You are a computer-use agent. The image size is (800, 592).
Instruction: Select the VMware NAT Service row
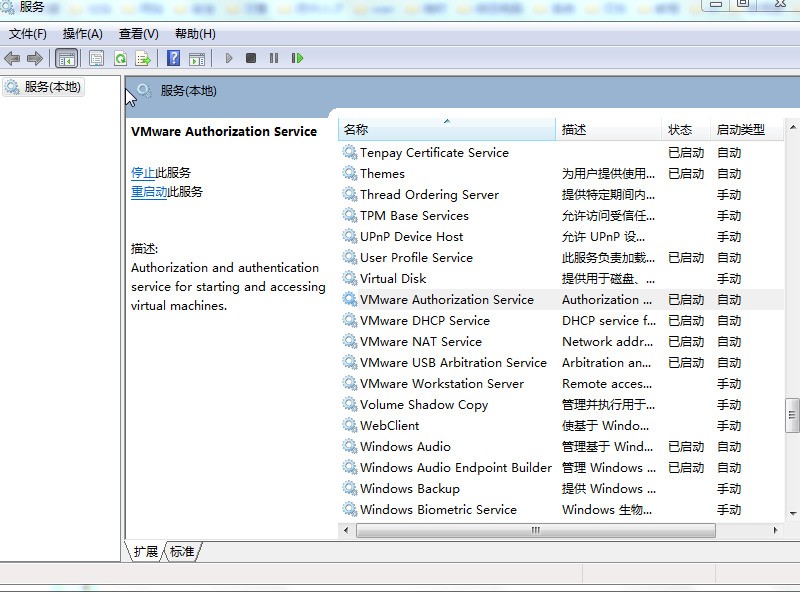561,341
